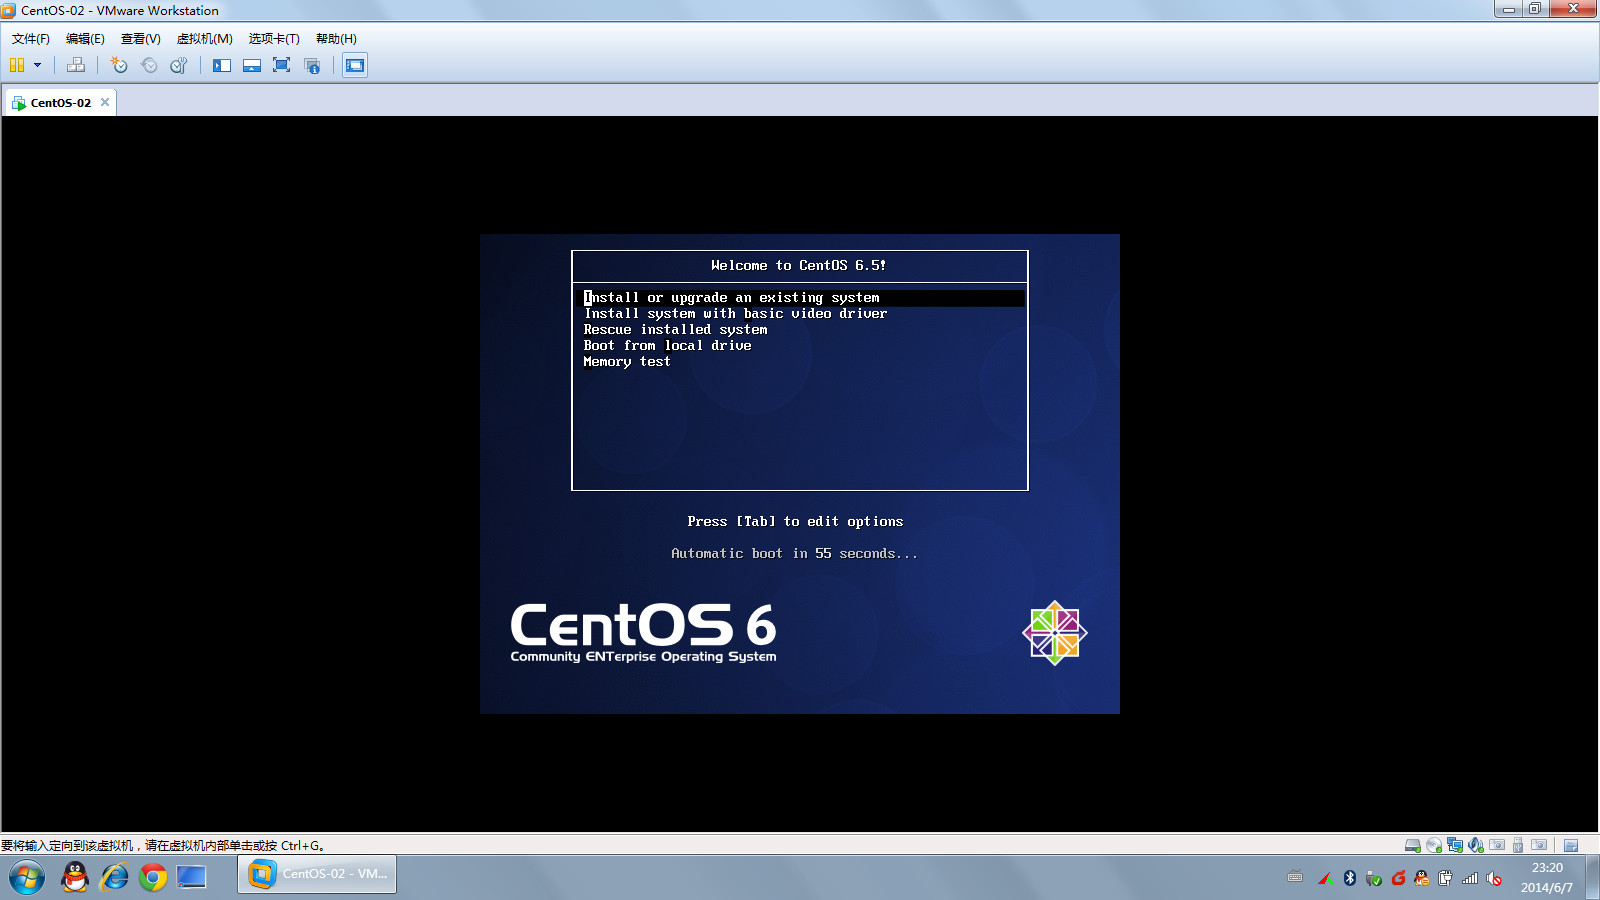Image resolution: width=1600 pixels, height=900 pixels.
Task: Click the Automatic boot countdown text
Action: pos(794,554)
